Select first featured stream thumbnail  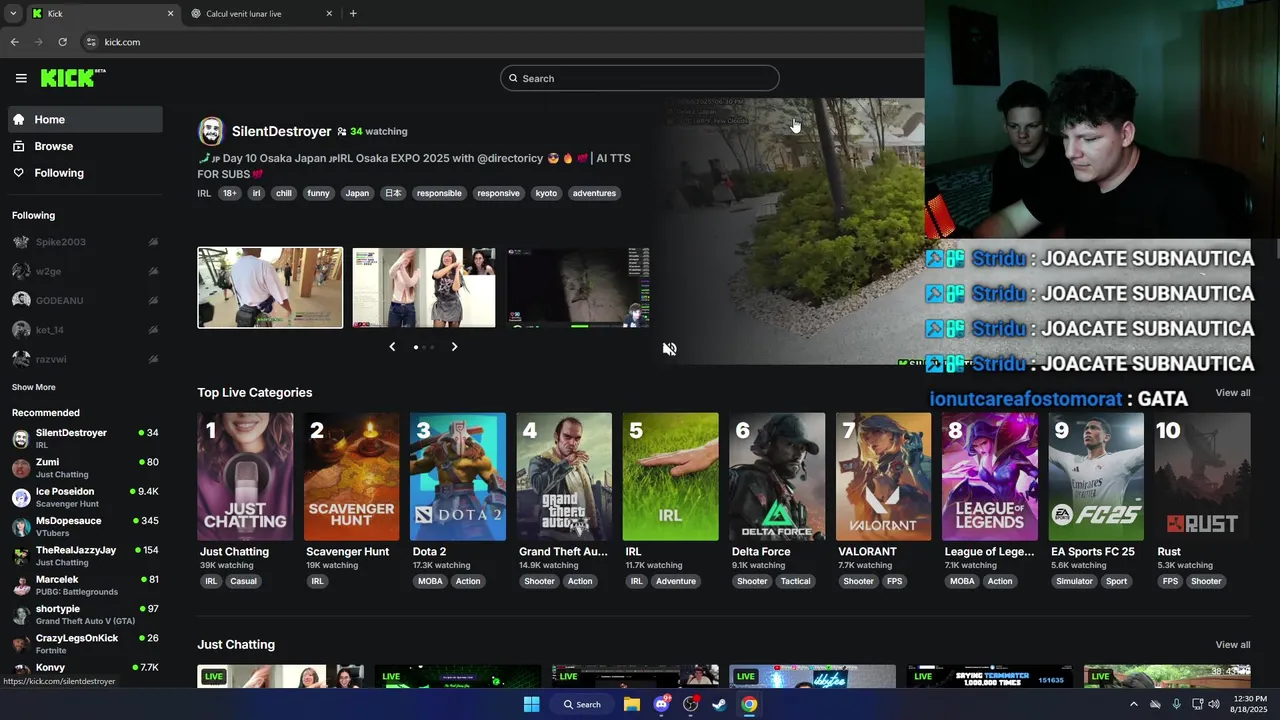coord(270,287)
